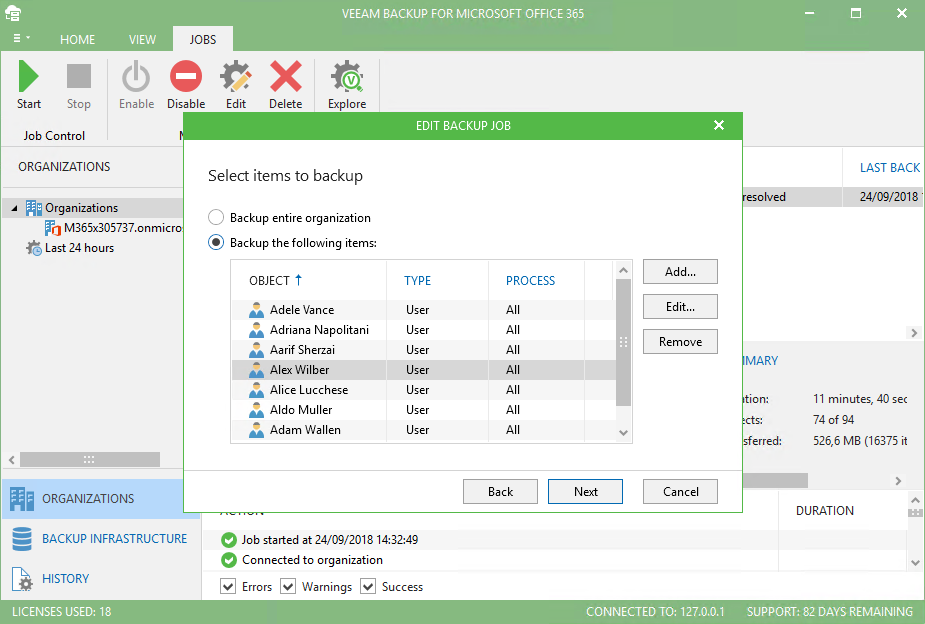Click the Edit job gear icon

236,77
